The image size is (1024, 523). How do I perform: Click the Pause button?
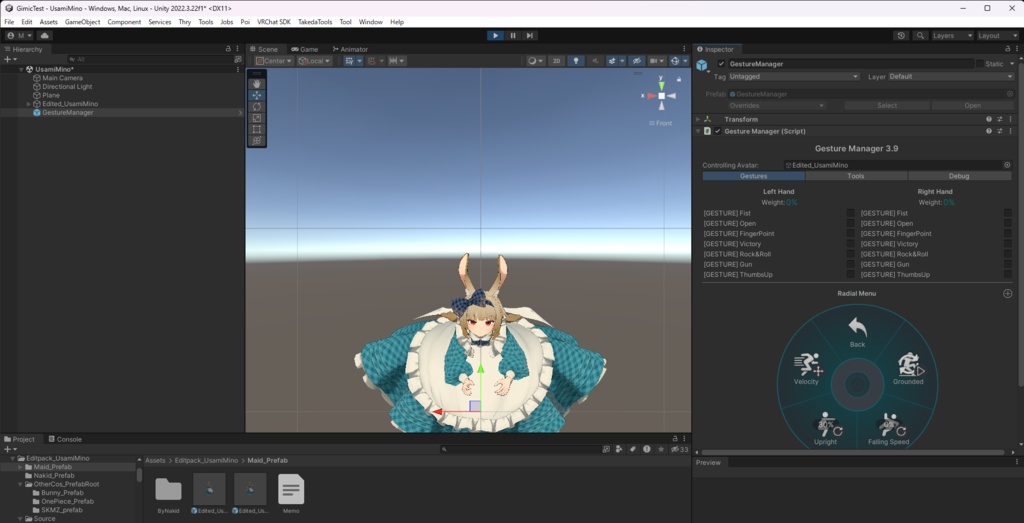tap(513, 35)
